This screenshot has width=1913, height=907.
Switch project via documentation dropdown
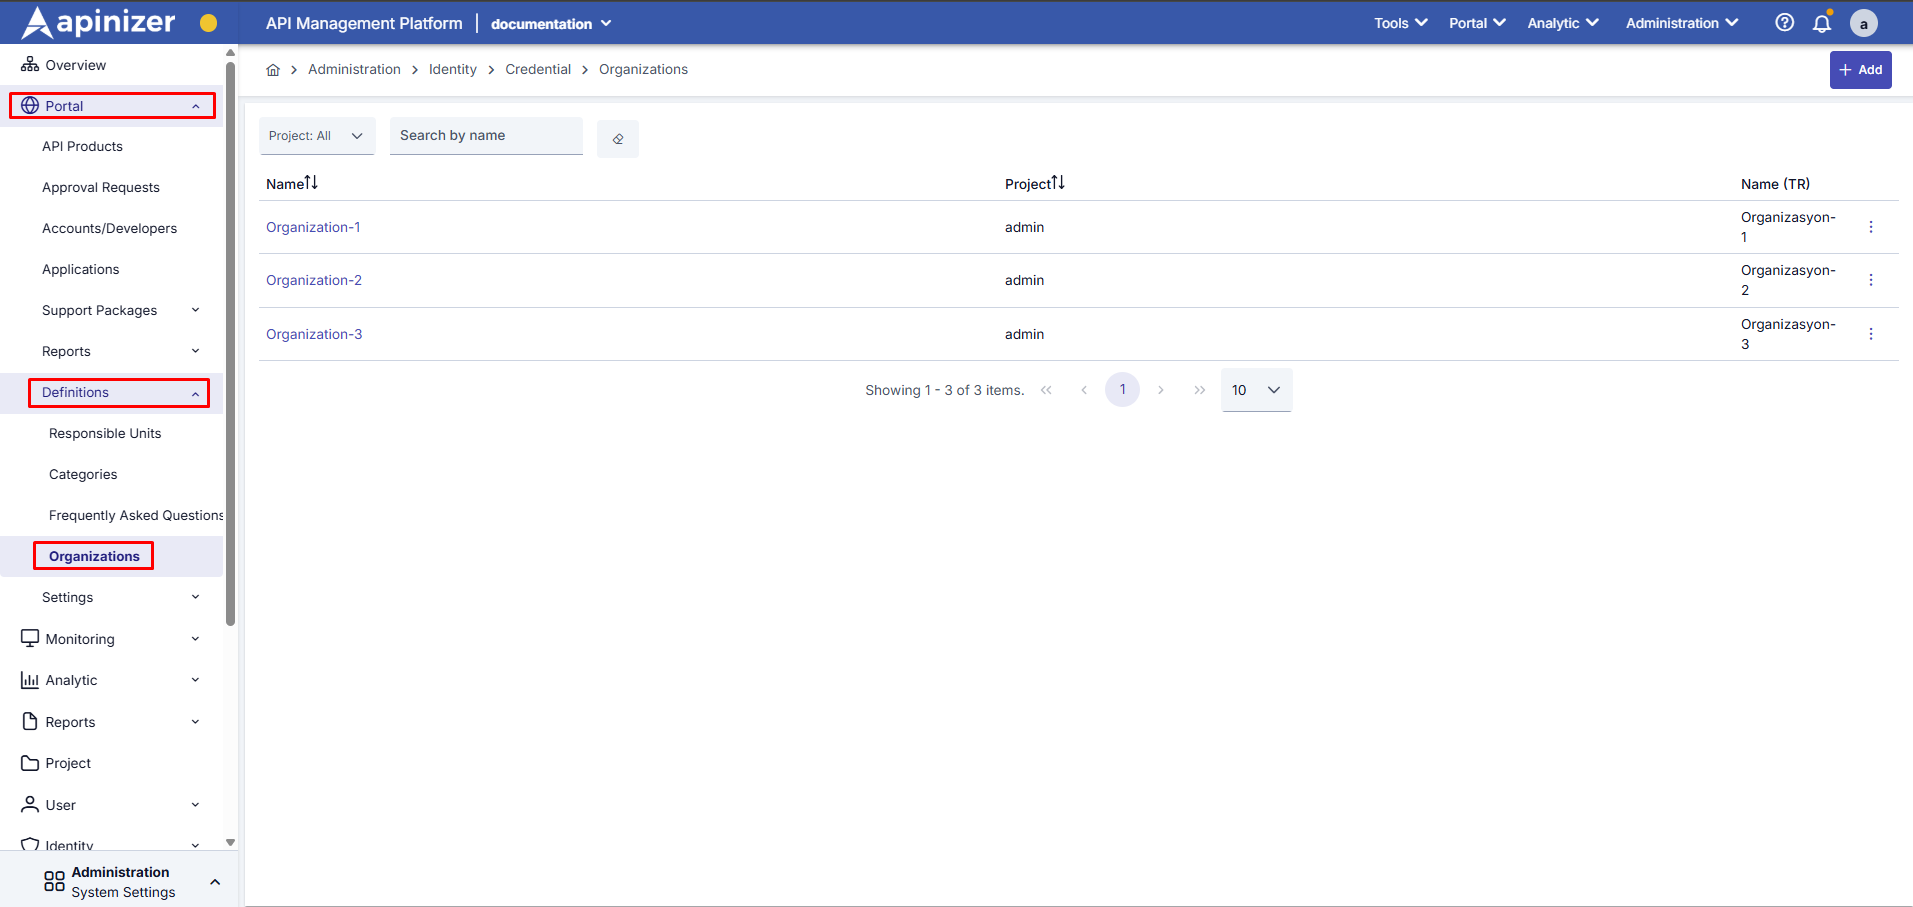point(551,24)
